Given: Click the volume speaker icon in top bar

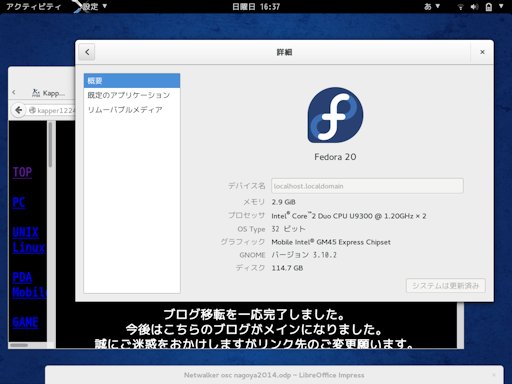Looking at the screenshot, I should (474, 7).
